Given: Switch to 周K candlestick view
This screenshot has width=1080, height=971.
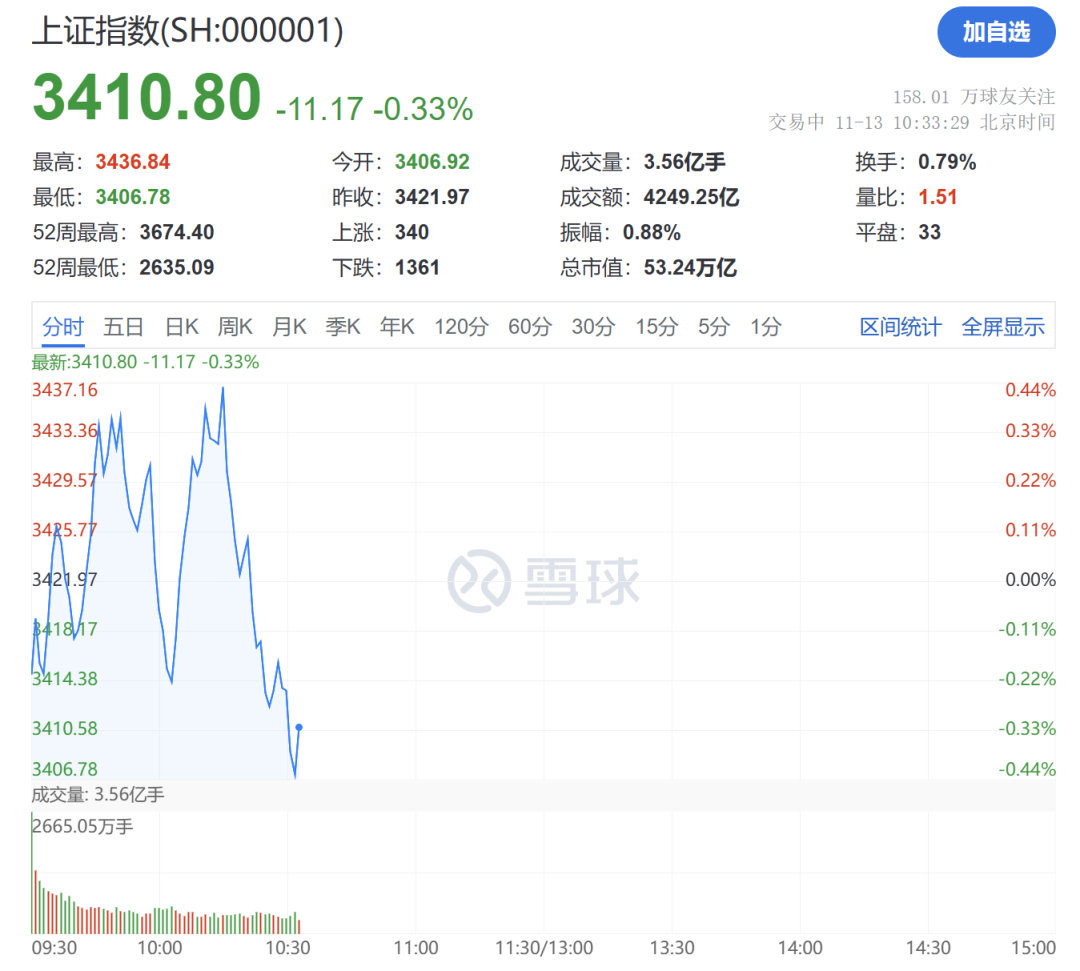Looking at the screenshot, I should pyautogui.click(x=235, y=327).
